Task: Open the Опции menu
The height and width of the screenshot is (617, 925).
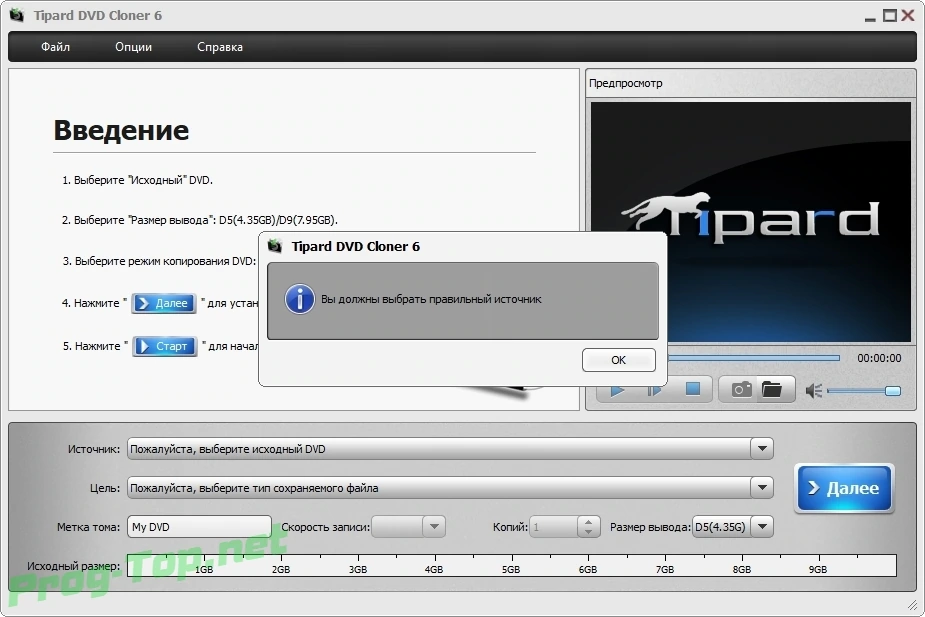Action: (x=133, y=47)
